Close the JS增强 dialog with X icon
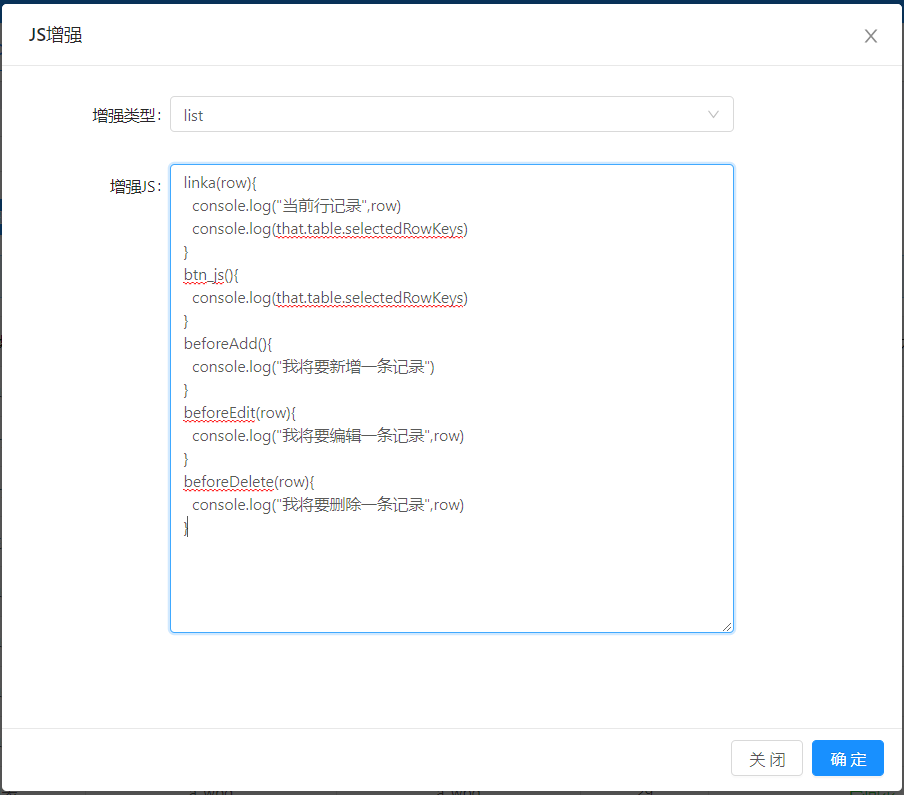The image size is (904, 795). 871,36
